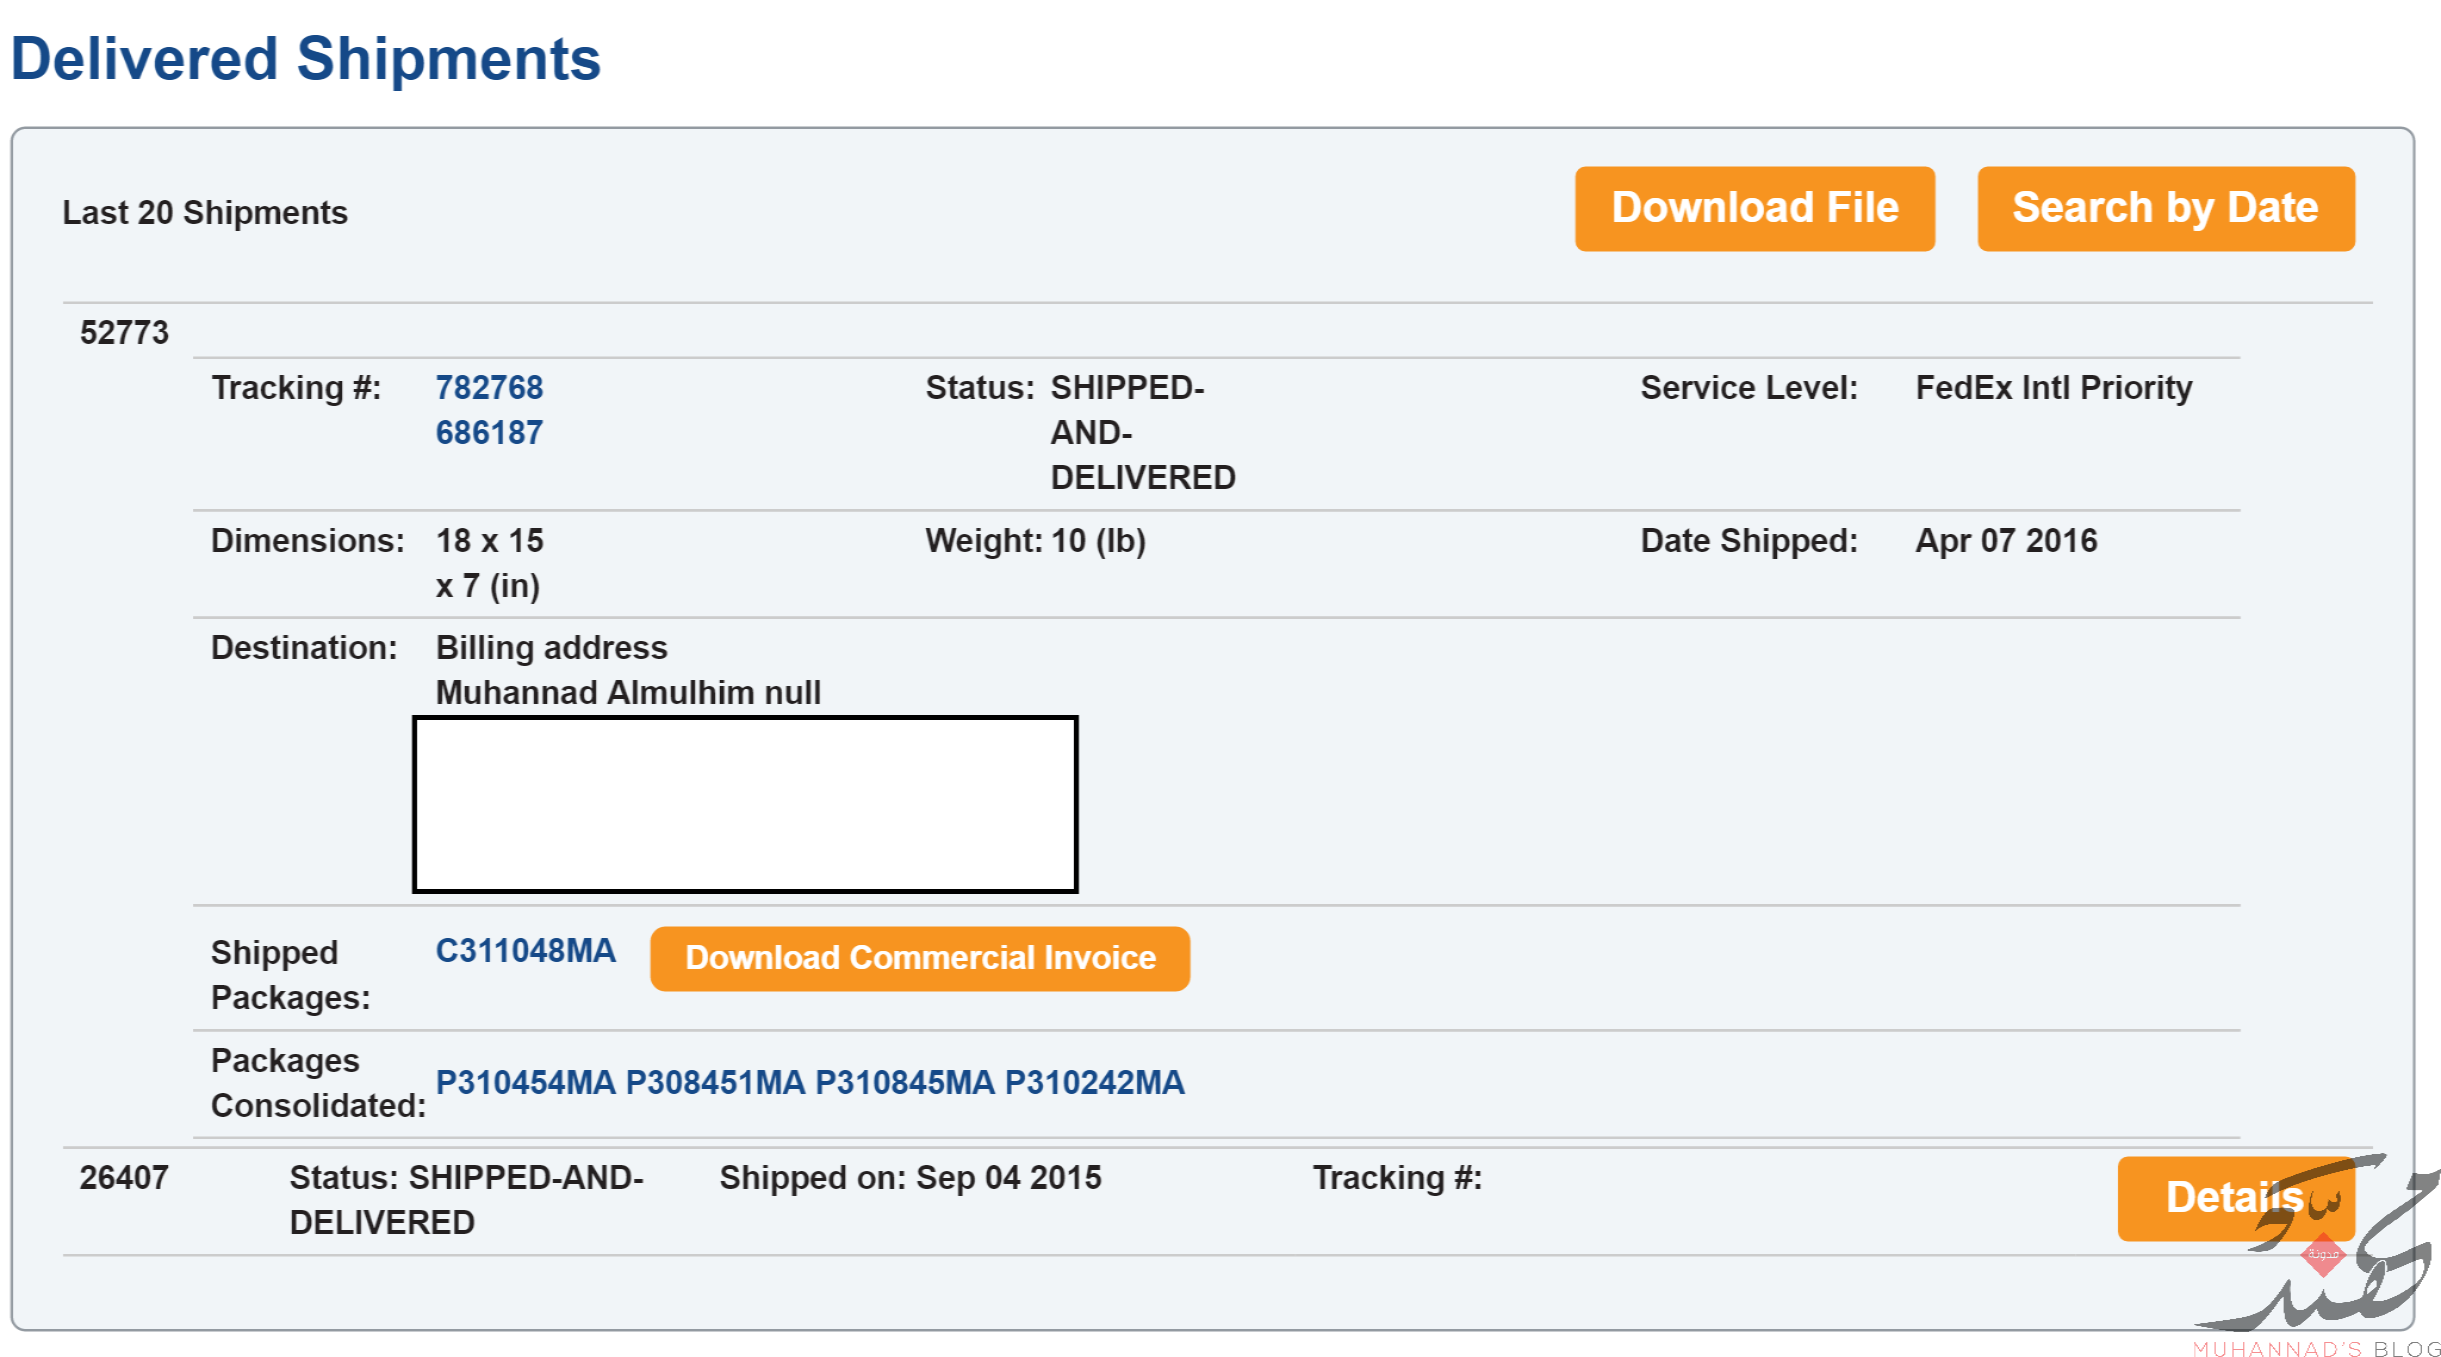Screen dimensions: 2441x1357
Task: Click the redacted destination address box
Action: pyautogui.click(x=745, y=804)
